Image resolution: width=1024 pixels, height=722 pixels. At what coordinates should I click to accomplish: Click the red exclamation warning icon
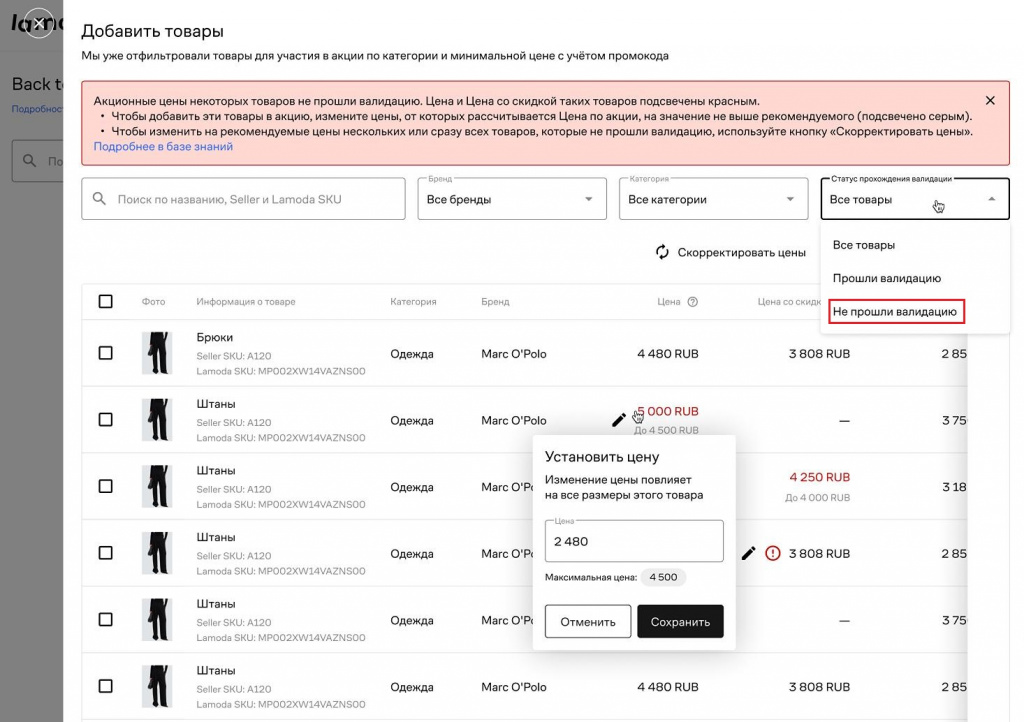point(772,553)
